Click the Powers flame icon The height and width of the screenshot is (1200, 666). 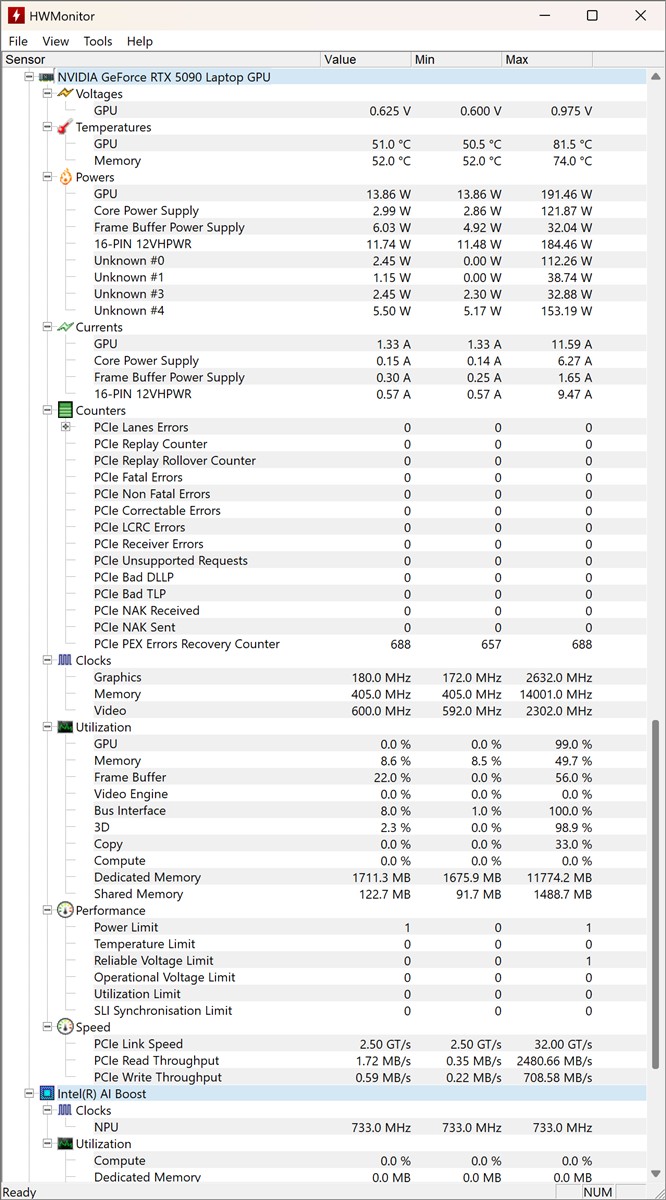[x=65, y=177]
